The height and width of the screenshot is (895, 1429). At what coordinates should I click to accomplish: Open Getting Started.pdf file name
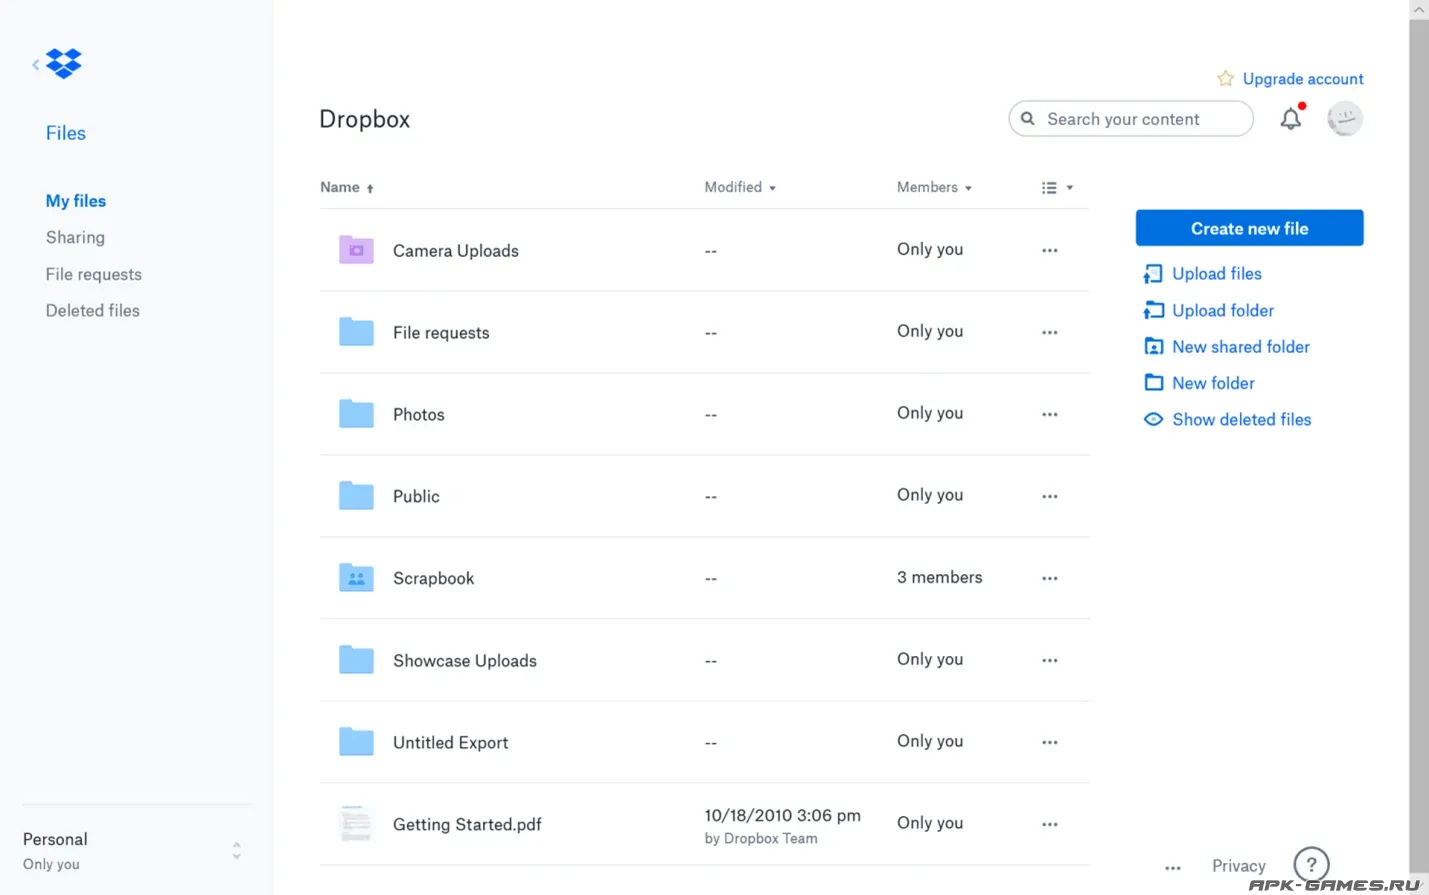tap(467, 824)
